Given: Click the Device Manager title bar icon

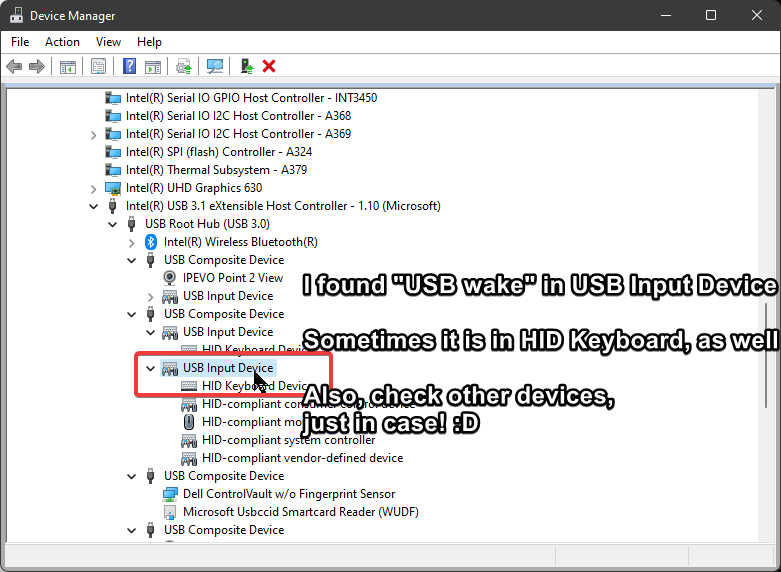Looking at the screenshot, I should 16,15.
